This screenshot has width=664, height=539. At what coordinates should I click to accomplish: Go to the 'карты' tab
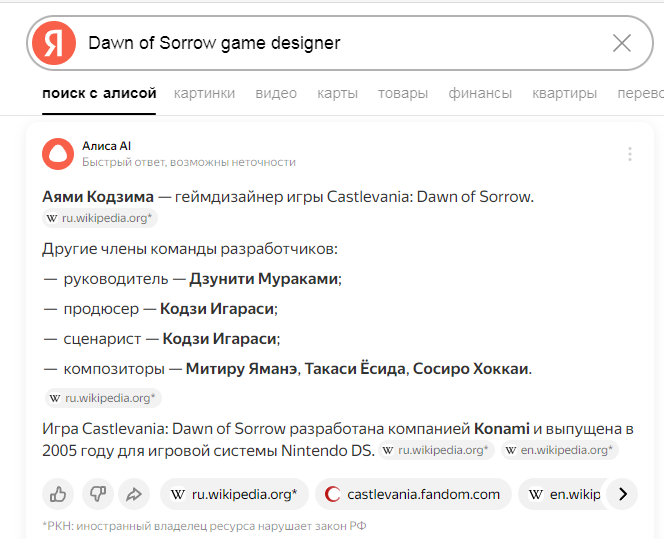point(338,93)
